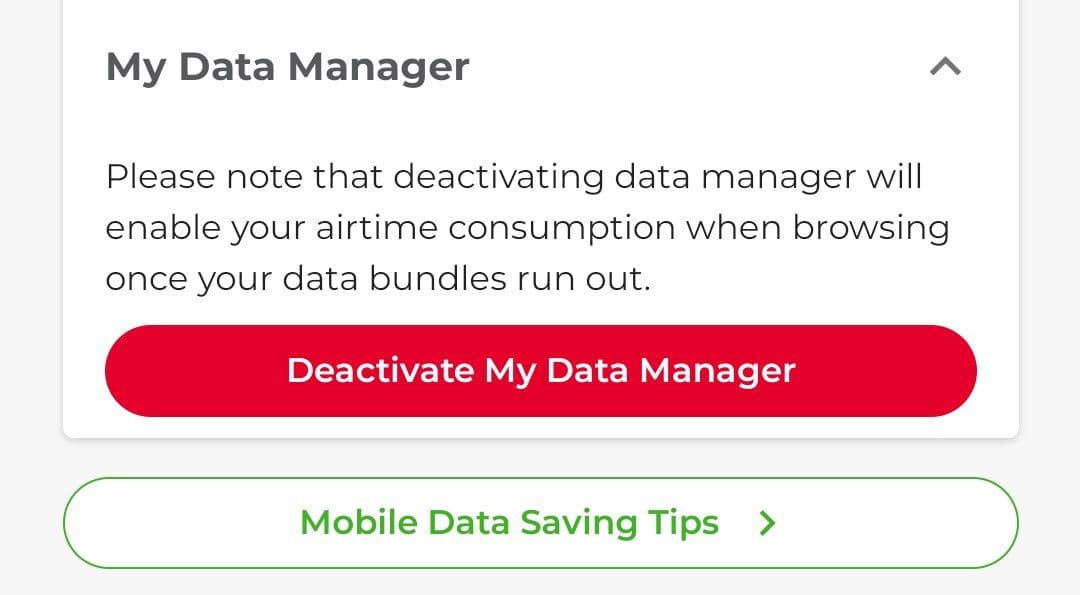Click the right arrow in Mobile Data Saving Tips
The width and height of the screenshot is (1080, 595).
[x=767, y=523]
